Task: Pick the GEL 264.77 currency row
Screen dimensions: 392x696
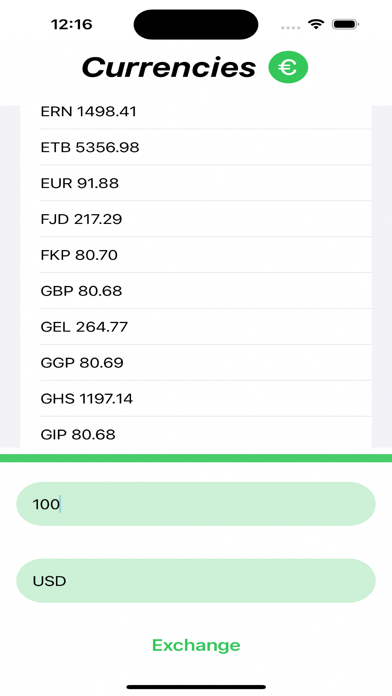Action: click(x=196, y=327)
